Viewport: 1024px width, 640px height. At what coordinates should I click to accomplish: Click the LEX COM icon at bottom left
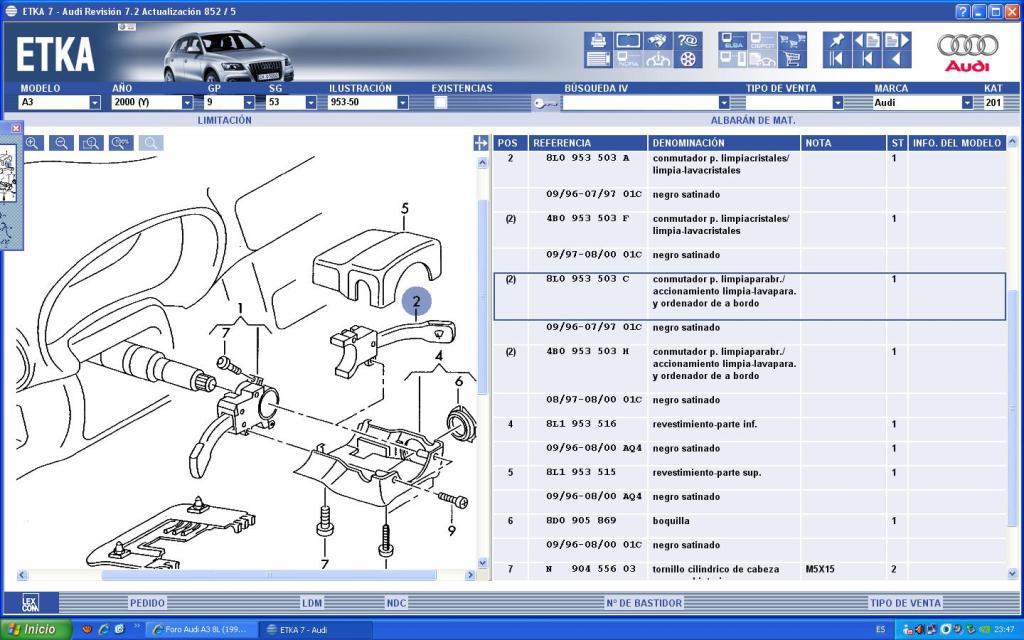coord(31,603)
